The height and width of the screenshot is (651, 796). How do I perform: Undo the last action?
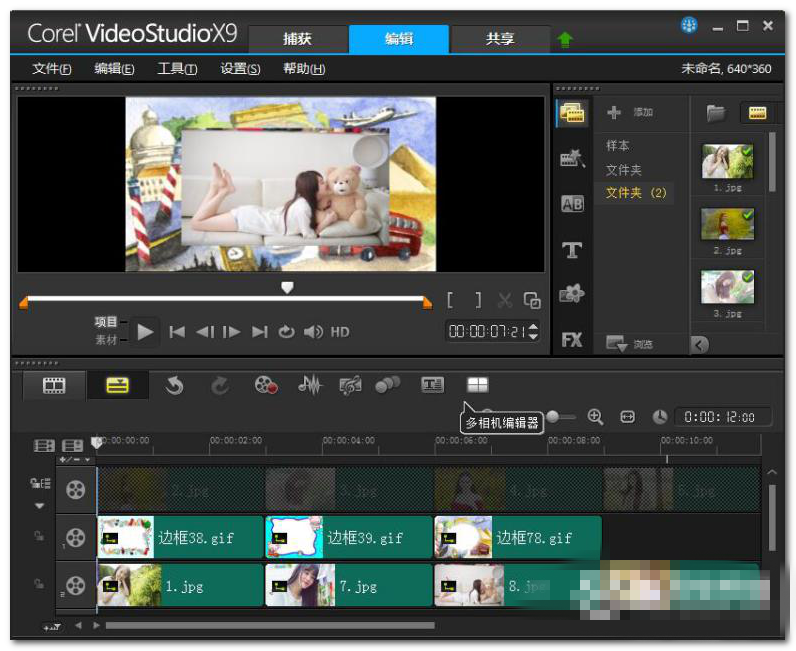pos(174,385)
